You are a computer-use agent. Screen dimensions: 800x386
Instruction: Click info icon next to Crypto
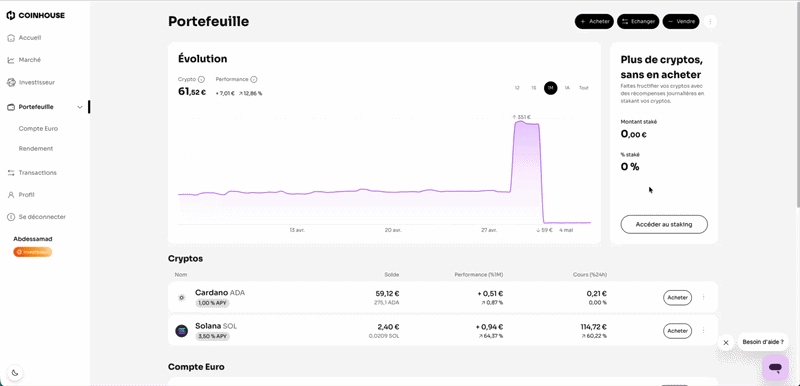click(x=201, y=80)
